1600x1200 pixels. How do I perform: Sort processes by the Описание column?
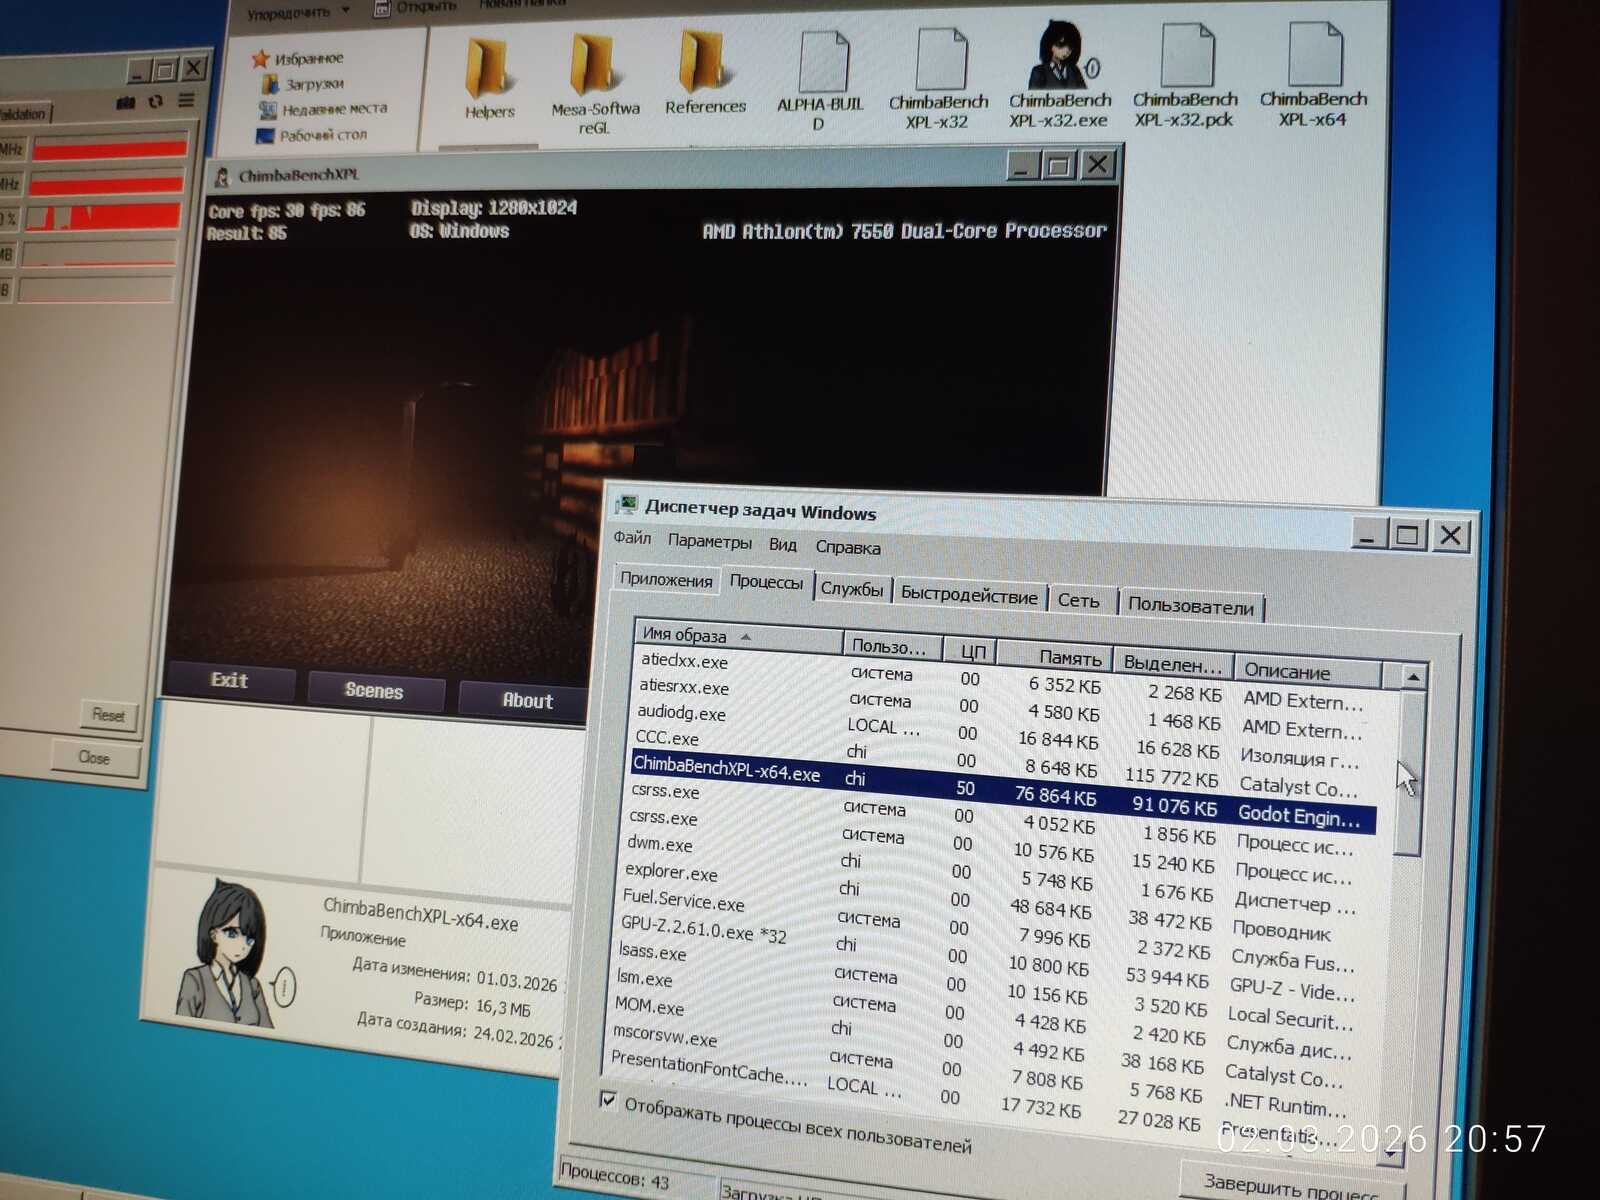(1308, 671)
